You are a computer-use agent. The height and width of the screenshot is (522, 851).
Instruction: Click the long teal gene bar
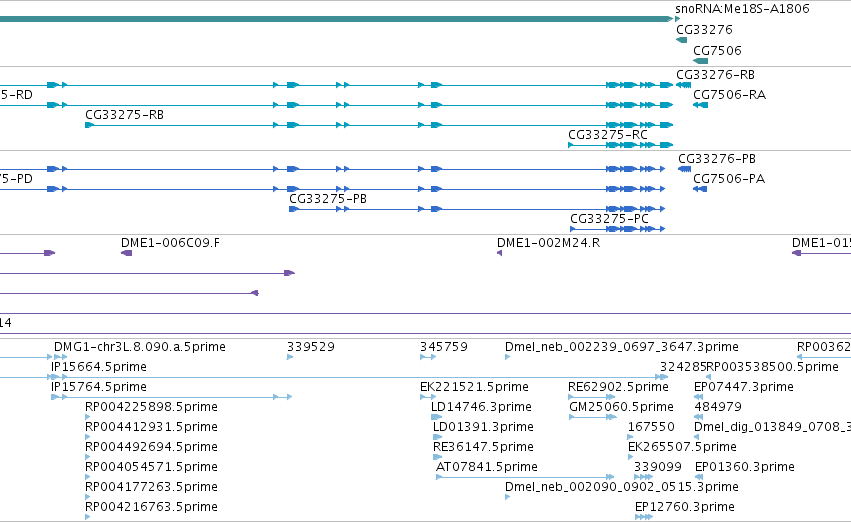coord(336,19)
